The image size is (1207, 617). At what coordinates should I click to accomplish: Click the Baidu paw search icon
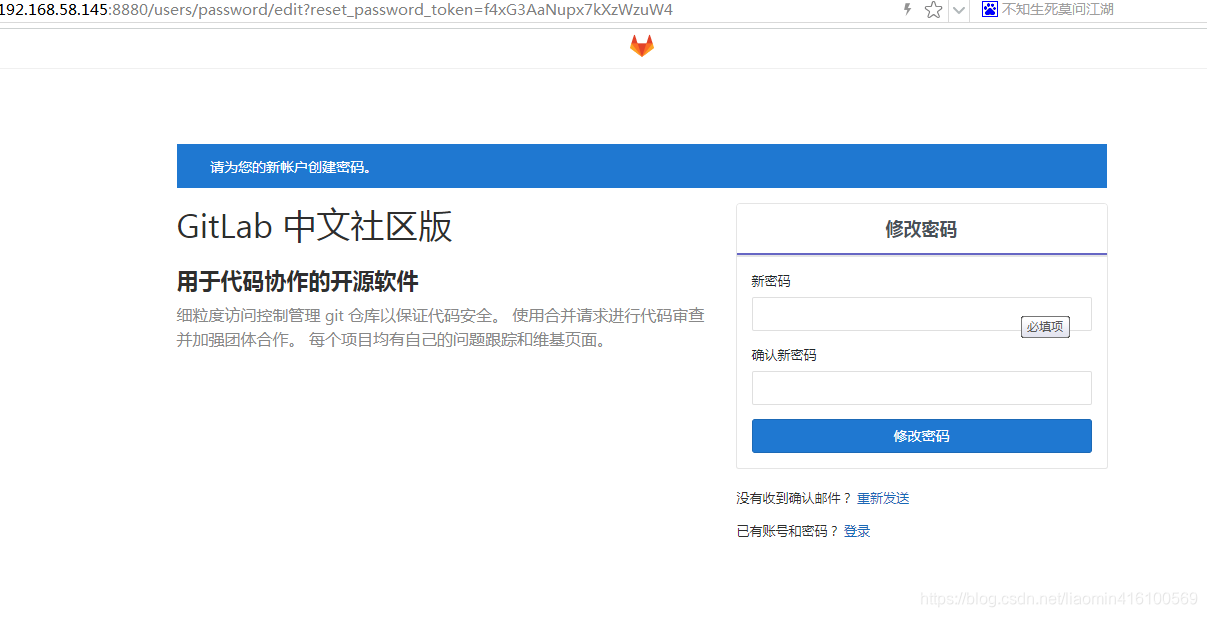pyautogui.click(x=989, y=9)
